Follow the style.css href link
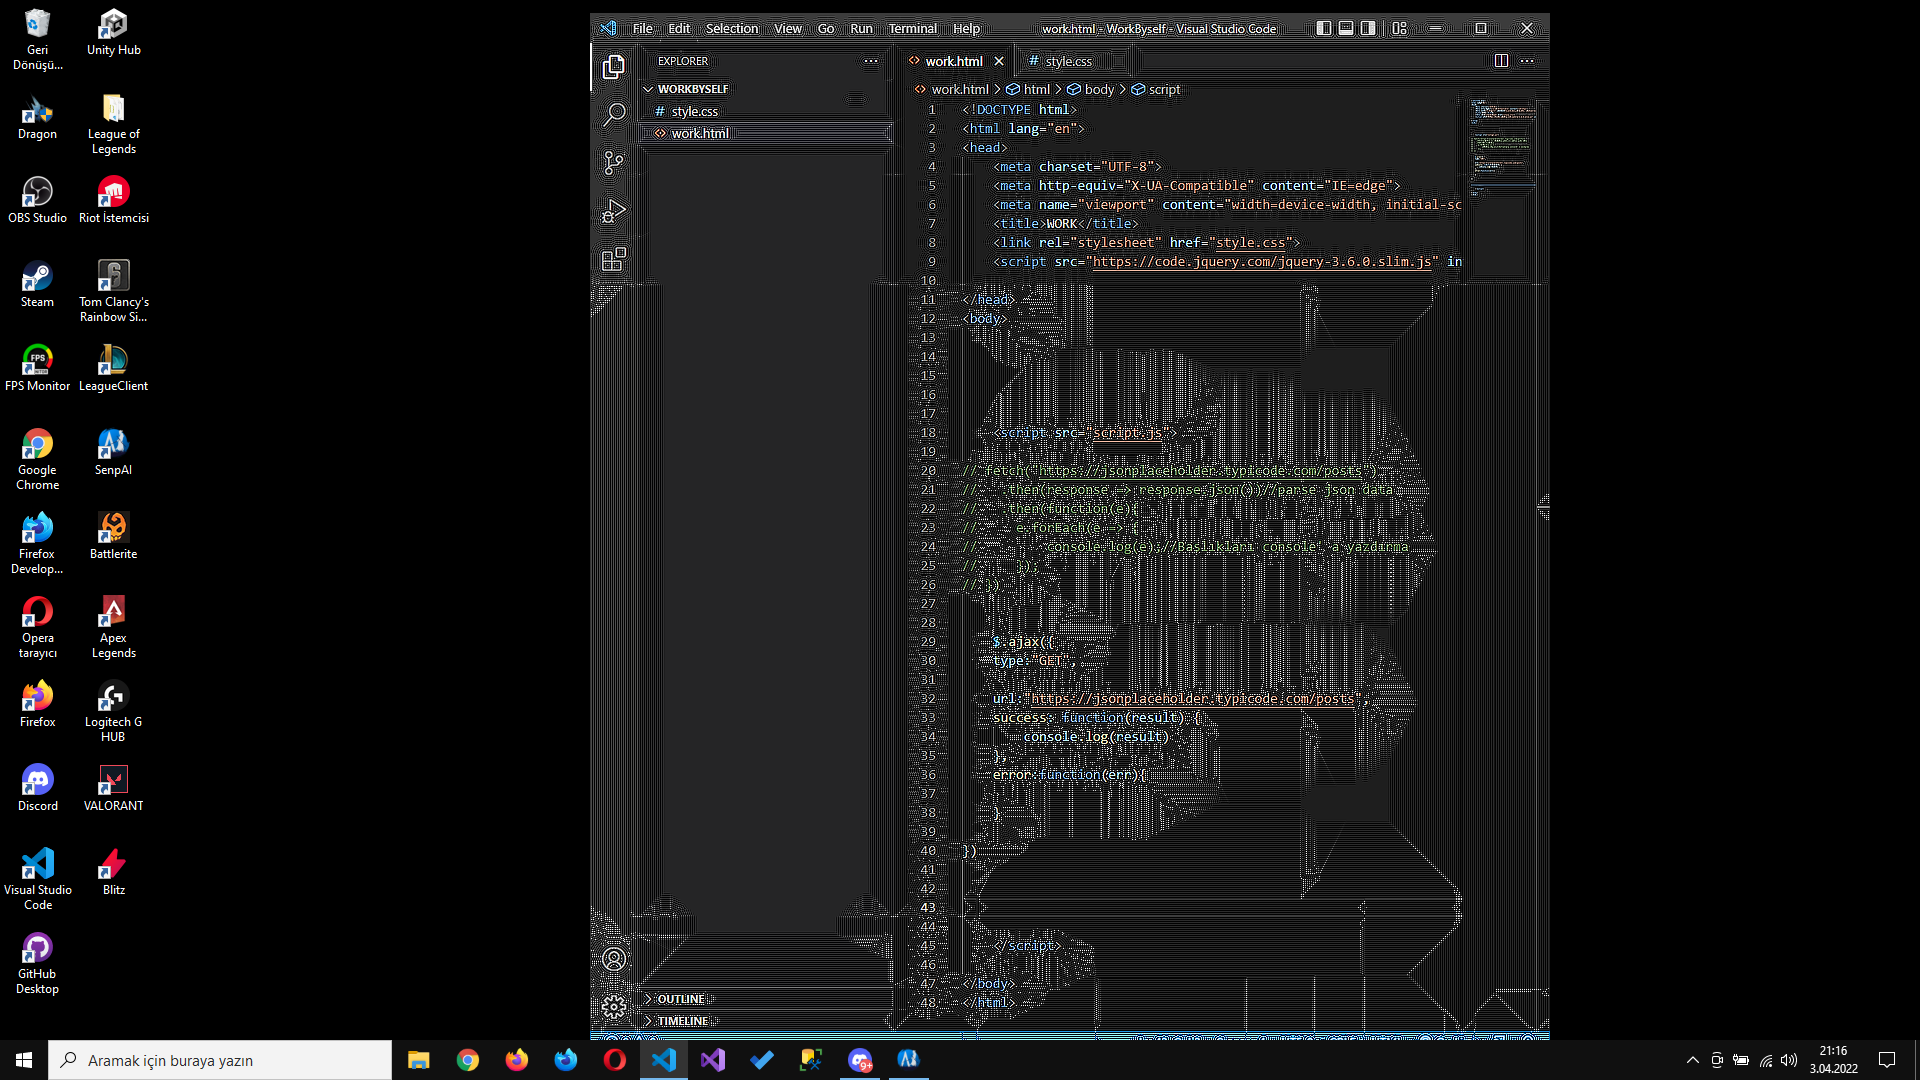This screenshot has height=1080, width=1920. 1250,243
